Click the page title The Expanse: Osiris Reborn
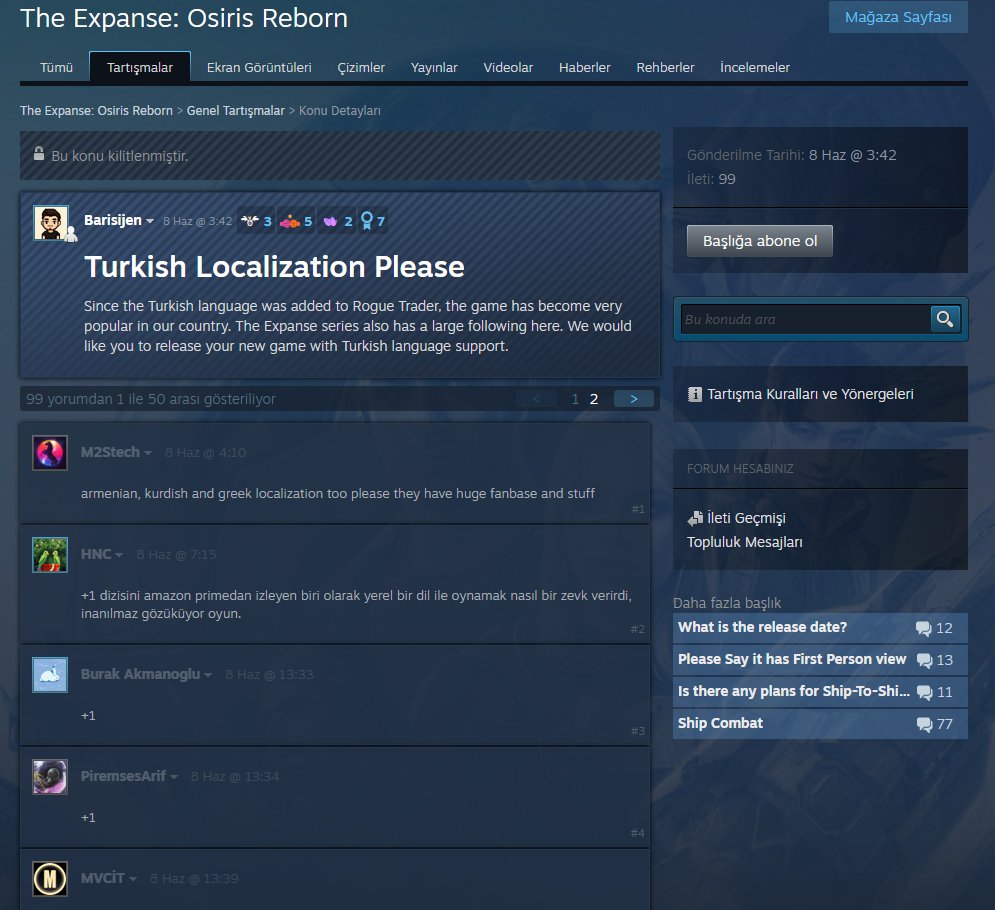This screenshot has height=910, width=995. tap(184, 18)
